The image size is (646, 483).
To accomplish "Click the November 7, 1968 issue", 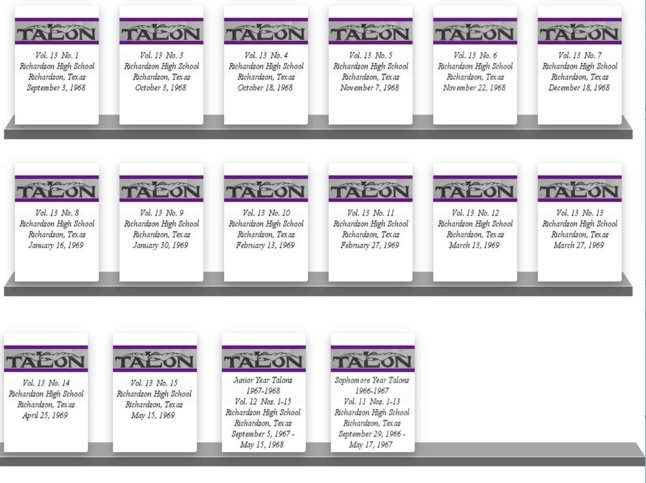I will click(370, 72).
